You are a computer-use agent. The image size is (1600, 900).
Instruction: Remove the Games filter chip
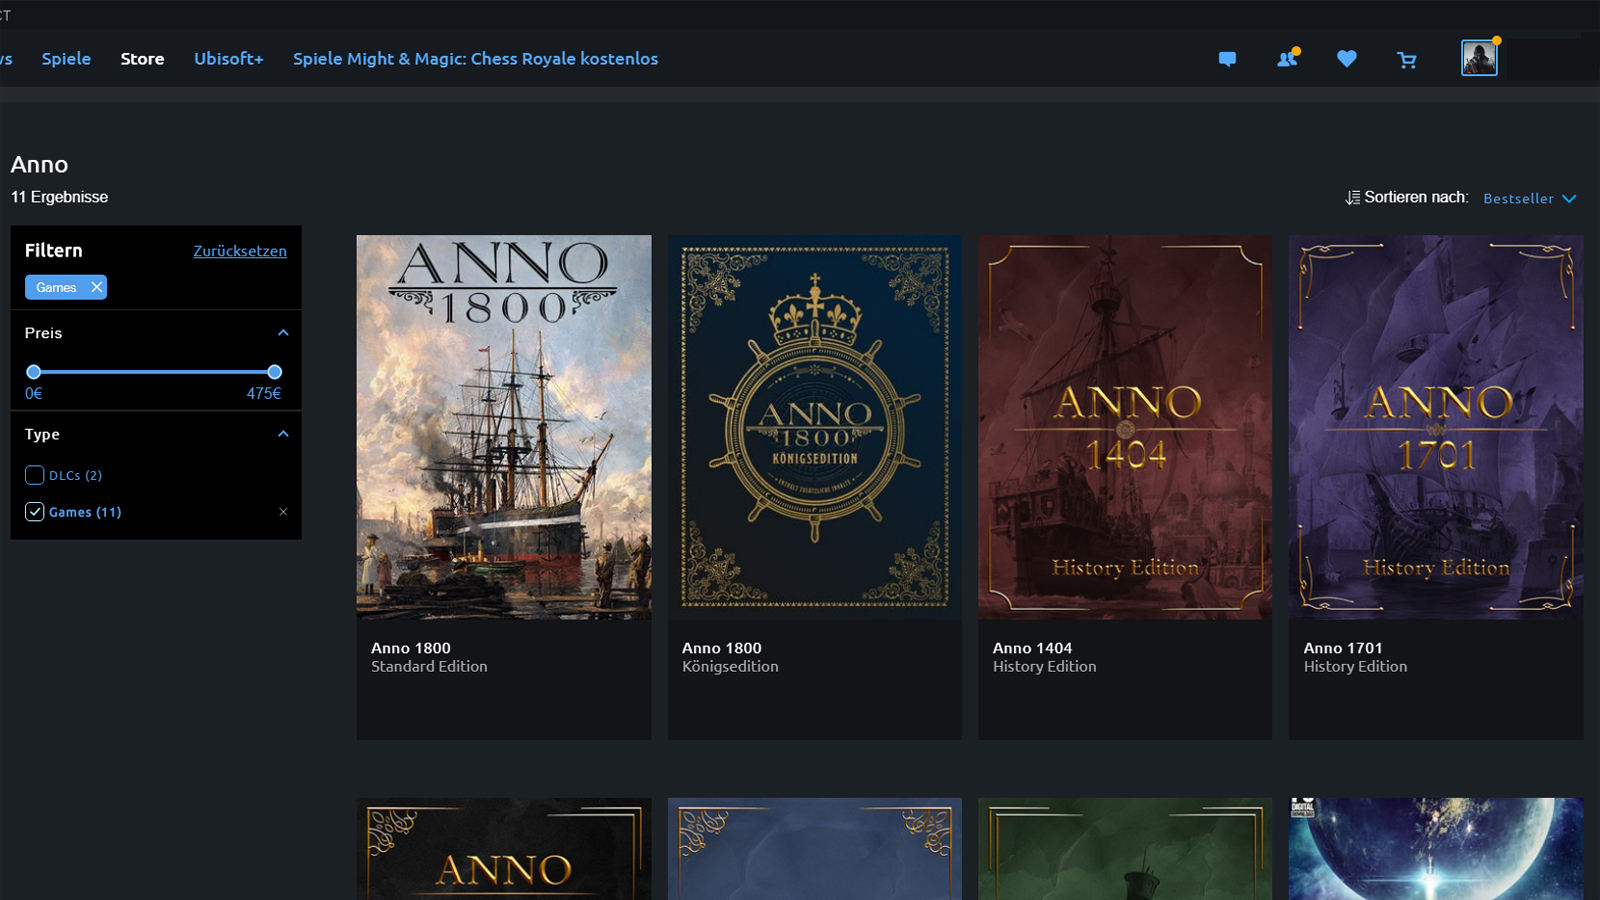click(96, 287)
